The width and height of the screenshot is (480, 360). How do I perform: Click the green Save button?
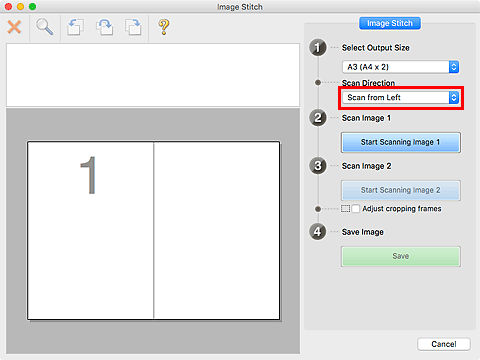pyautogui.click(x=401, y=256)
